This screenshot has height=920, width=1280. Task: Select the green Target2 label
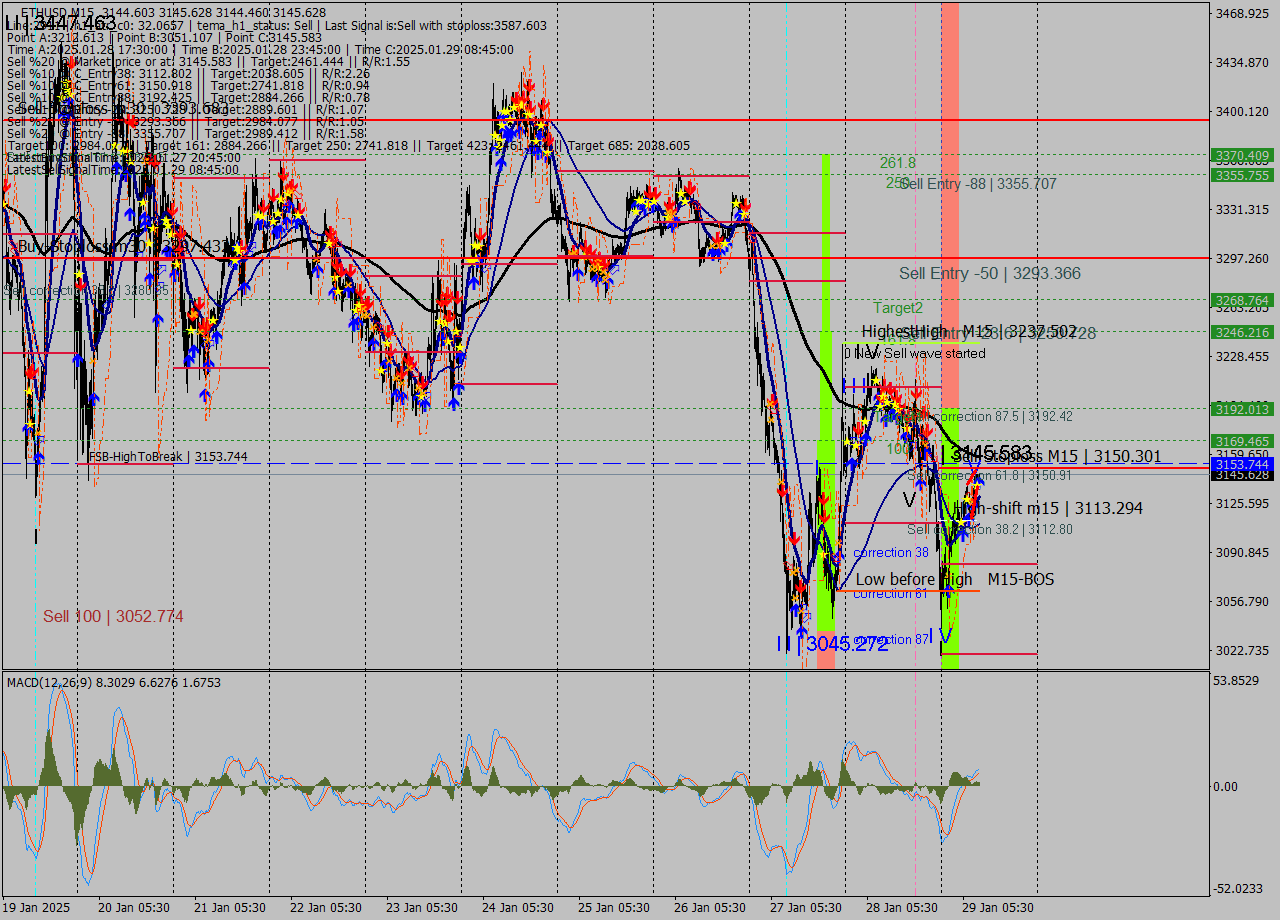(898, 308)
